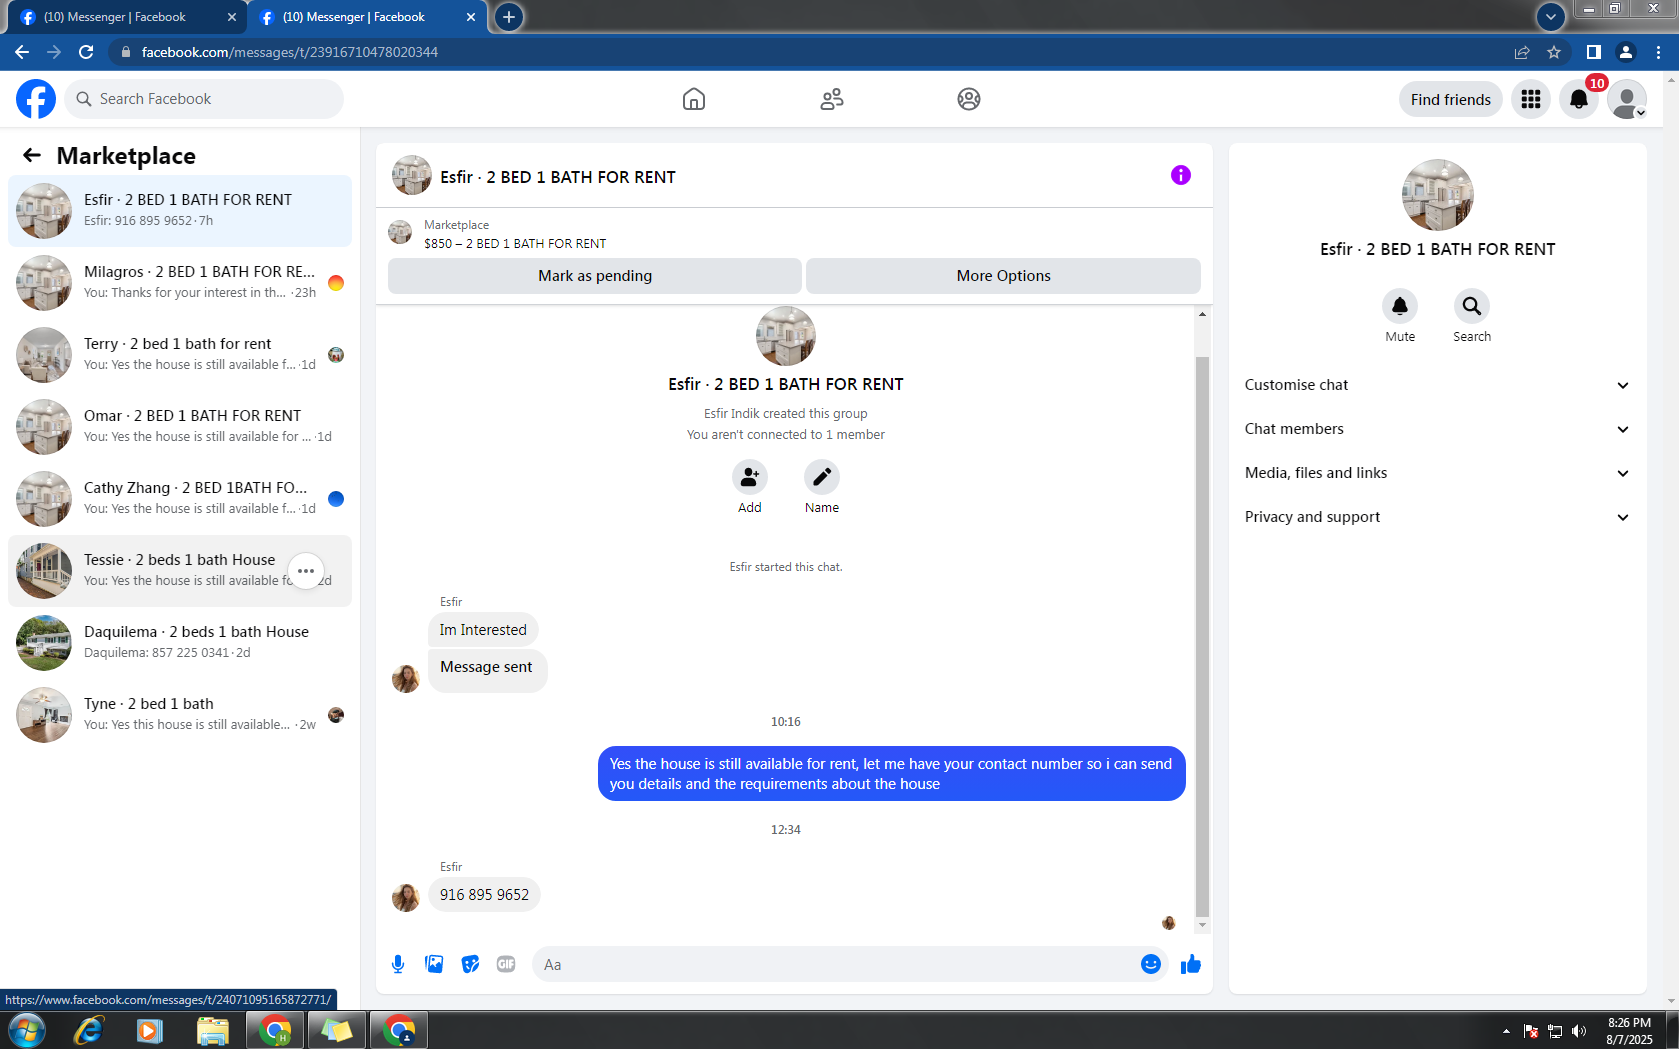Open Esfir 2 BED 1 BATH conversation
The image size is (1679, 1049).
(x=180, y=211)
